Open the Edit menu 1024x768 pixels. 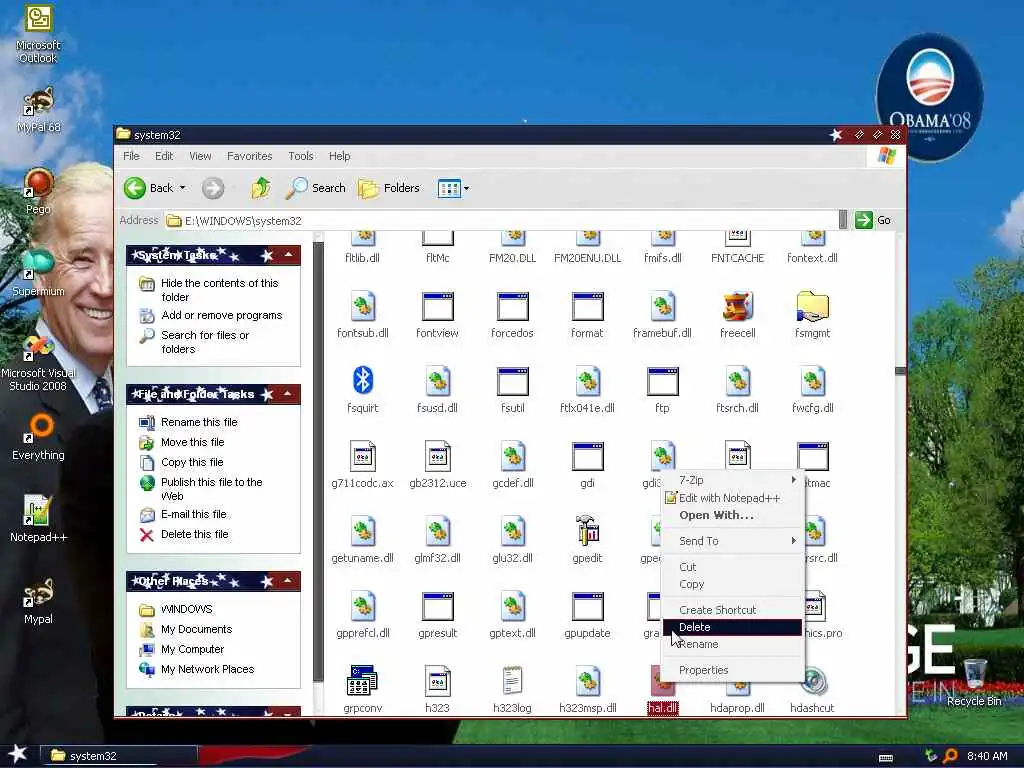164,156
